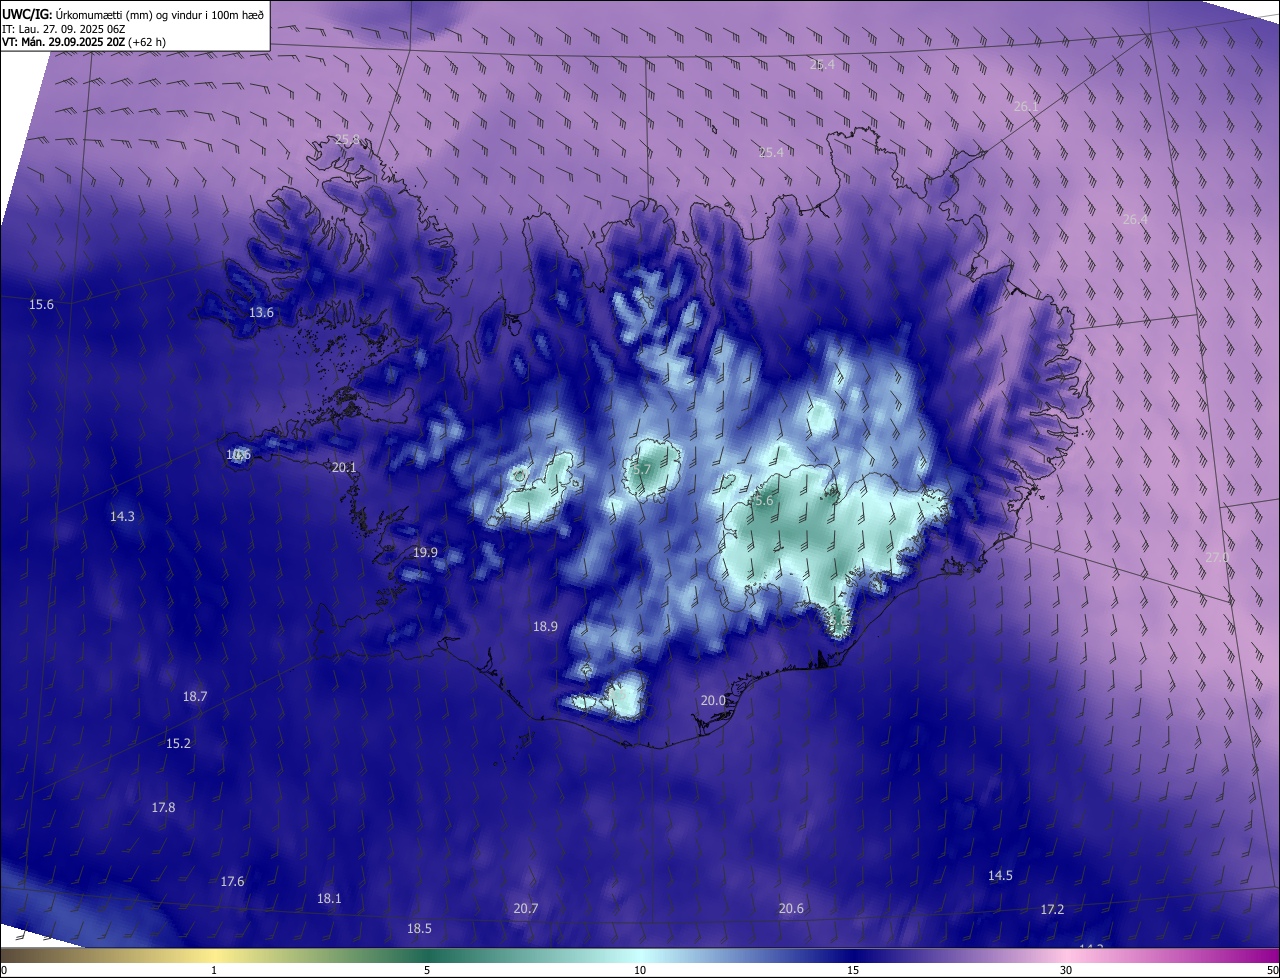Click the 10 tick label on the color scale
The width and height of the screenshot is (1280, 978).
640,970
